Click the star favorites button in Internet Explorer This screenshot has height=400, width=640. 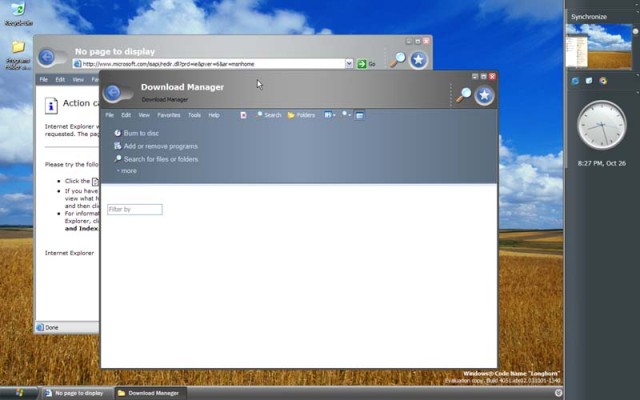pos(418,60)
